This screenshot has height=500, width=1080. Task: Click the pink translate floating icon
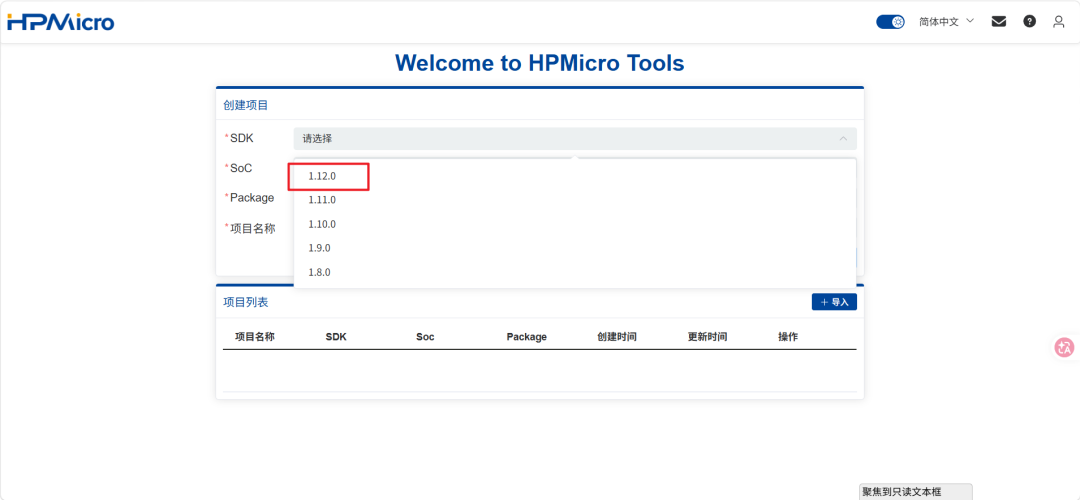(1065, 347)
